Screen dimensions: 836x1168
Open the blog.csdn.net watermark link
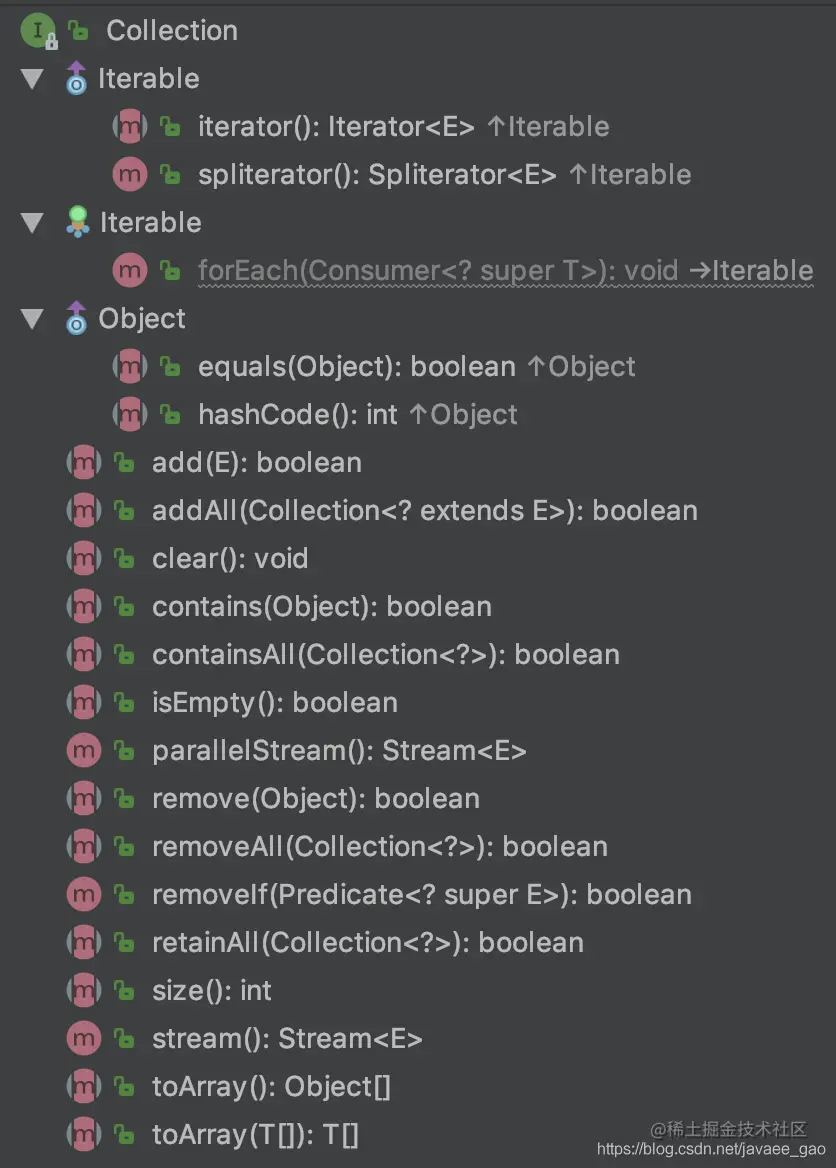[x=711, y=1150]
